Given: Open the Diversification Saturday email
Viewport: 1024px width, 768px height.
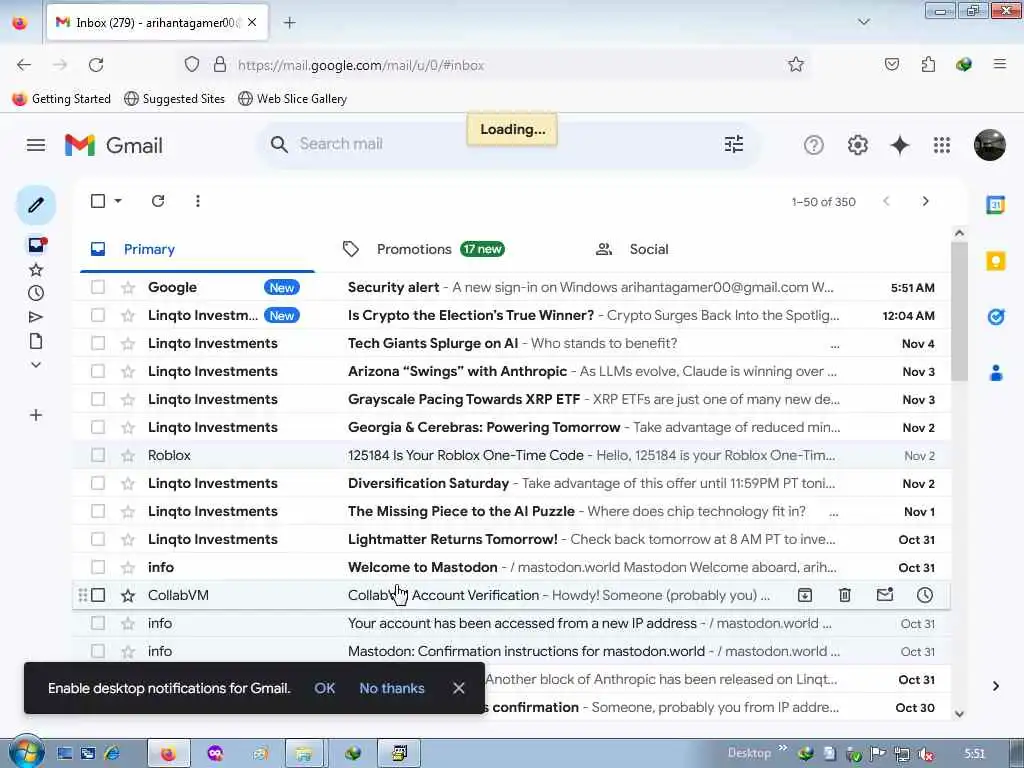Looking at the screenshot, I should (x=511, y=483).
